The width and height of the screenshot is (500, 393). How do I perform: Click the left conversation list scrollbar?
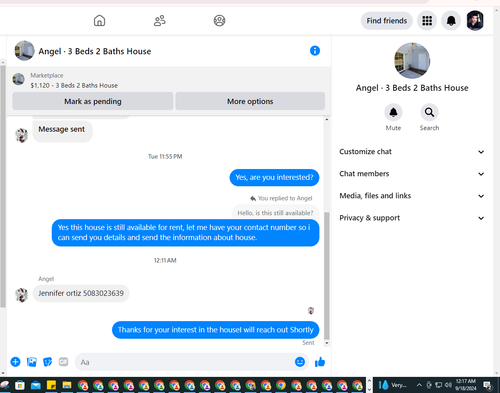click(x=3, y=186)
